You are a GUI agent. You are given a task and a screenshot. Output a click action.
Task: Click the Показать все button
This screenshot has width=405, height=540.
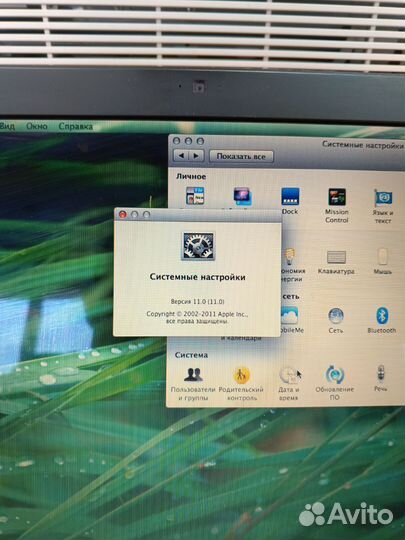(x=241, y=156)
